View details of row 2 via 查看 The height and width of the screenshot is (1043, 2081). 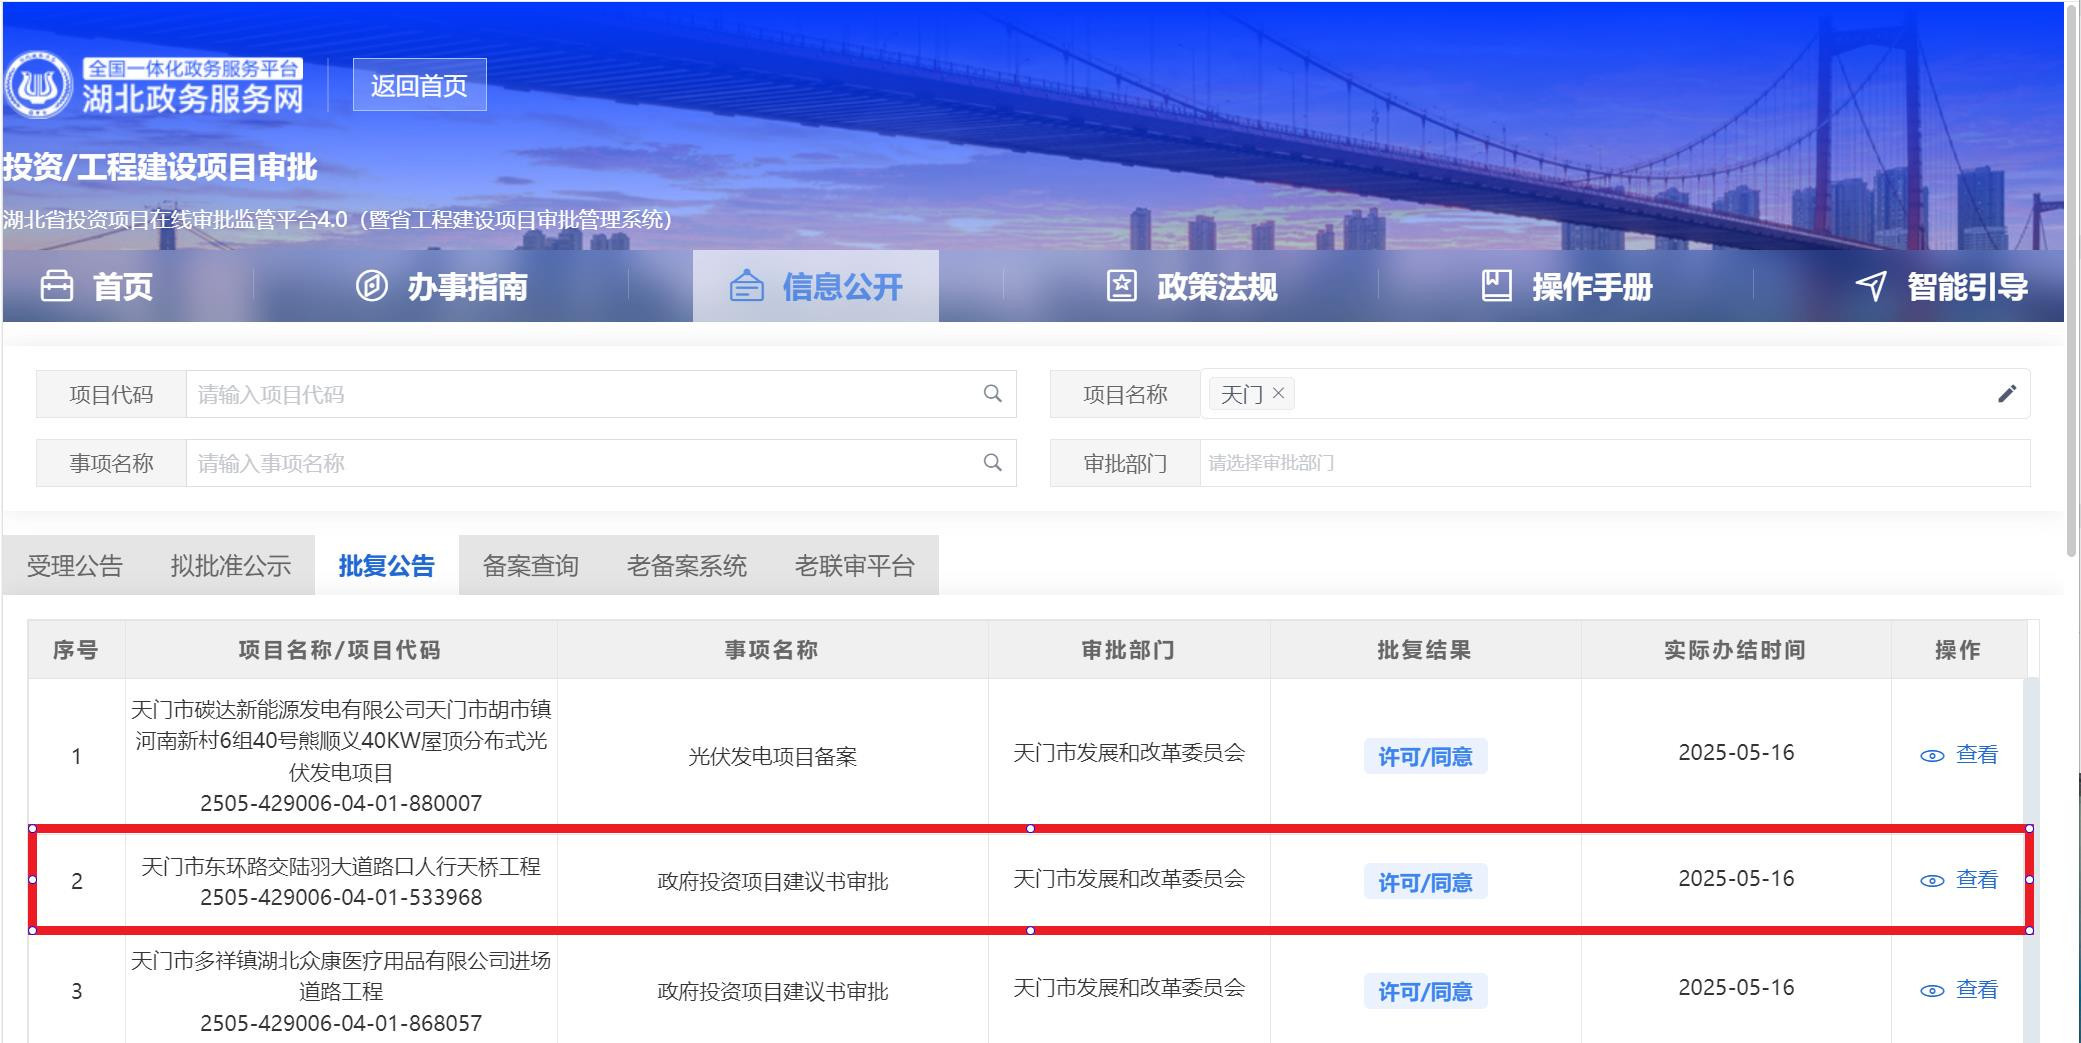1959,880
